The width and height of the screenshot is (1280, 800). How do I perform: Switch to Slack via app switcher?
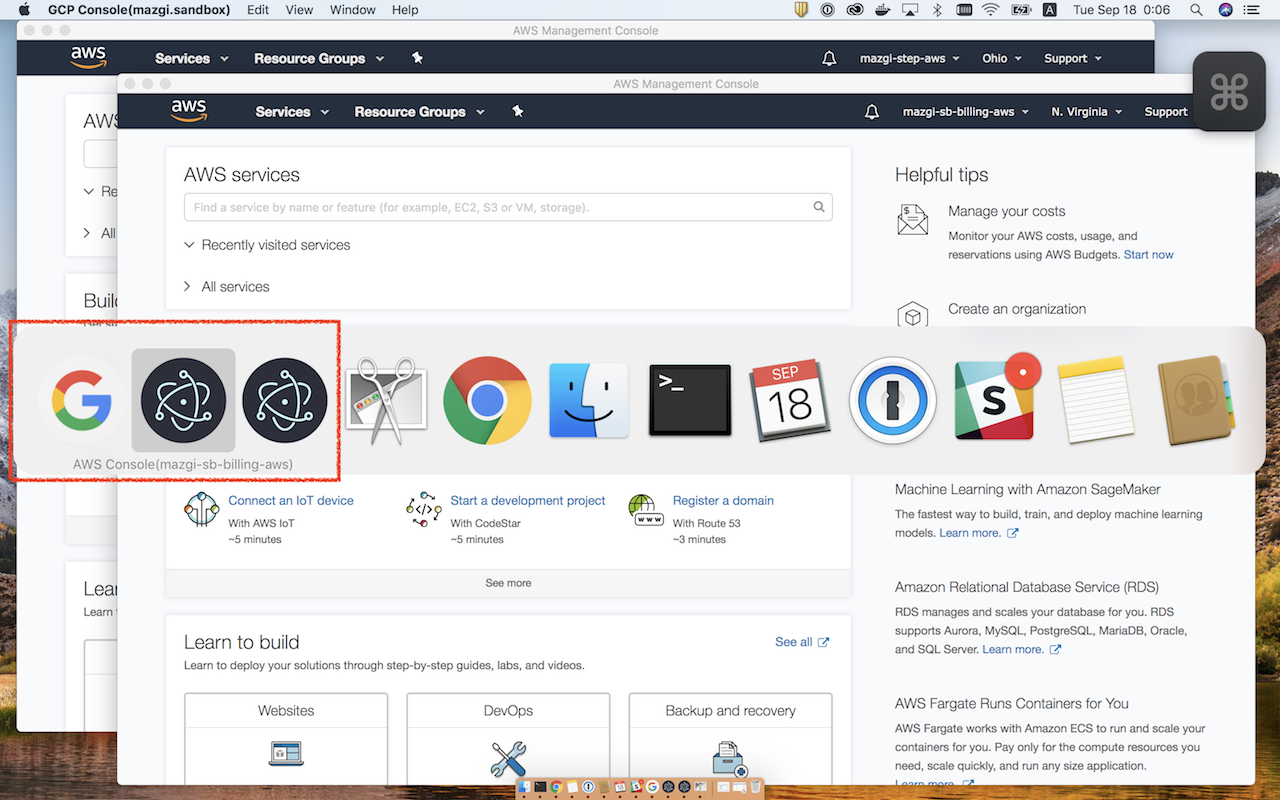coord(994,401)
